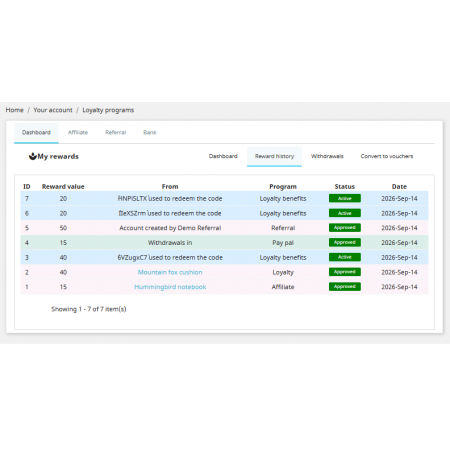
Task: Click the Date column header
Action: pyautogui.click(x=399, y=187)
